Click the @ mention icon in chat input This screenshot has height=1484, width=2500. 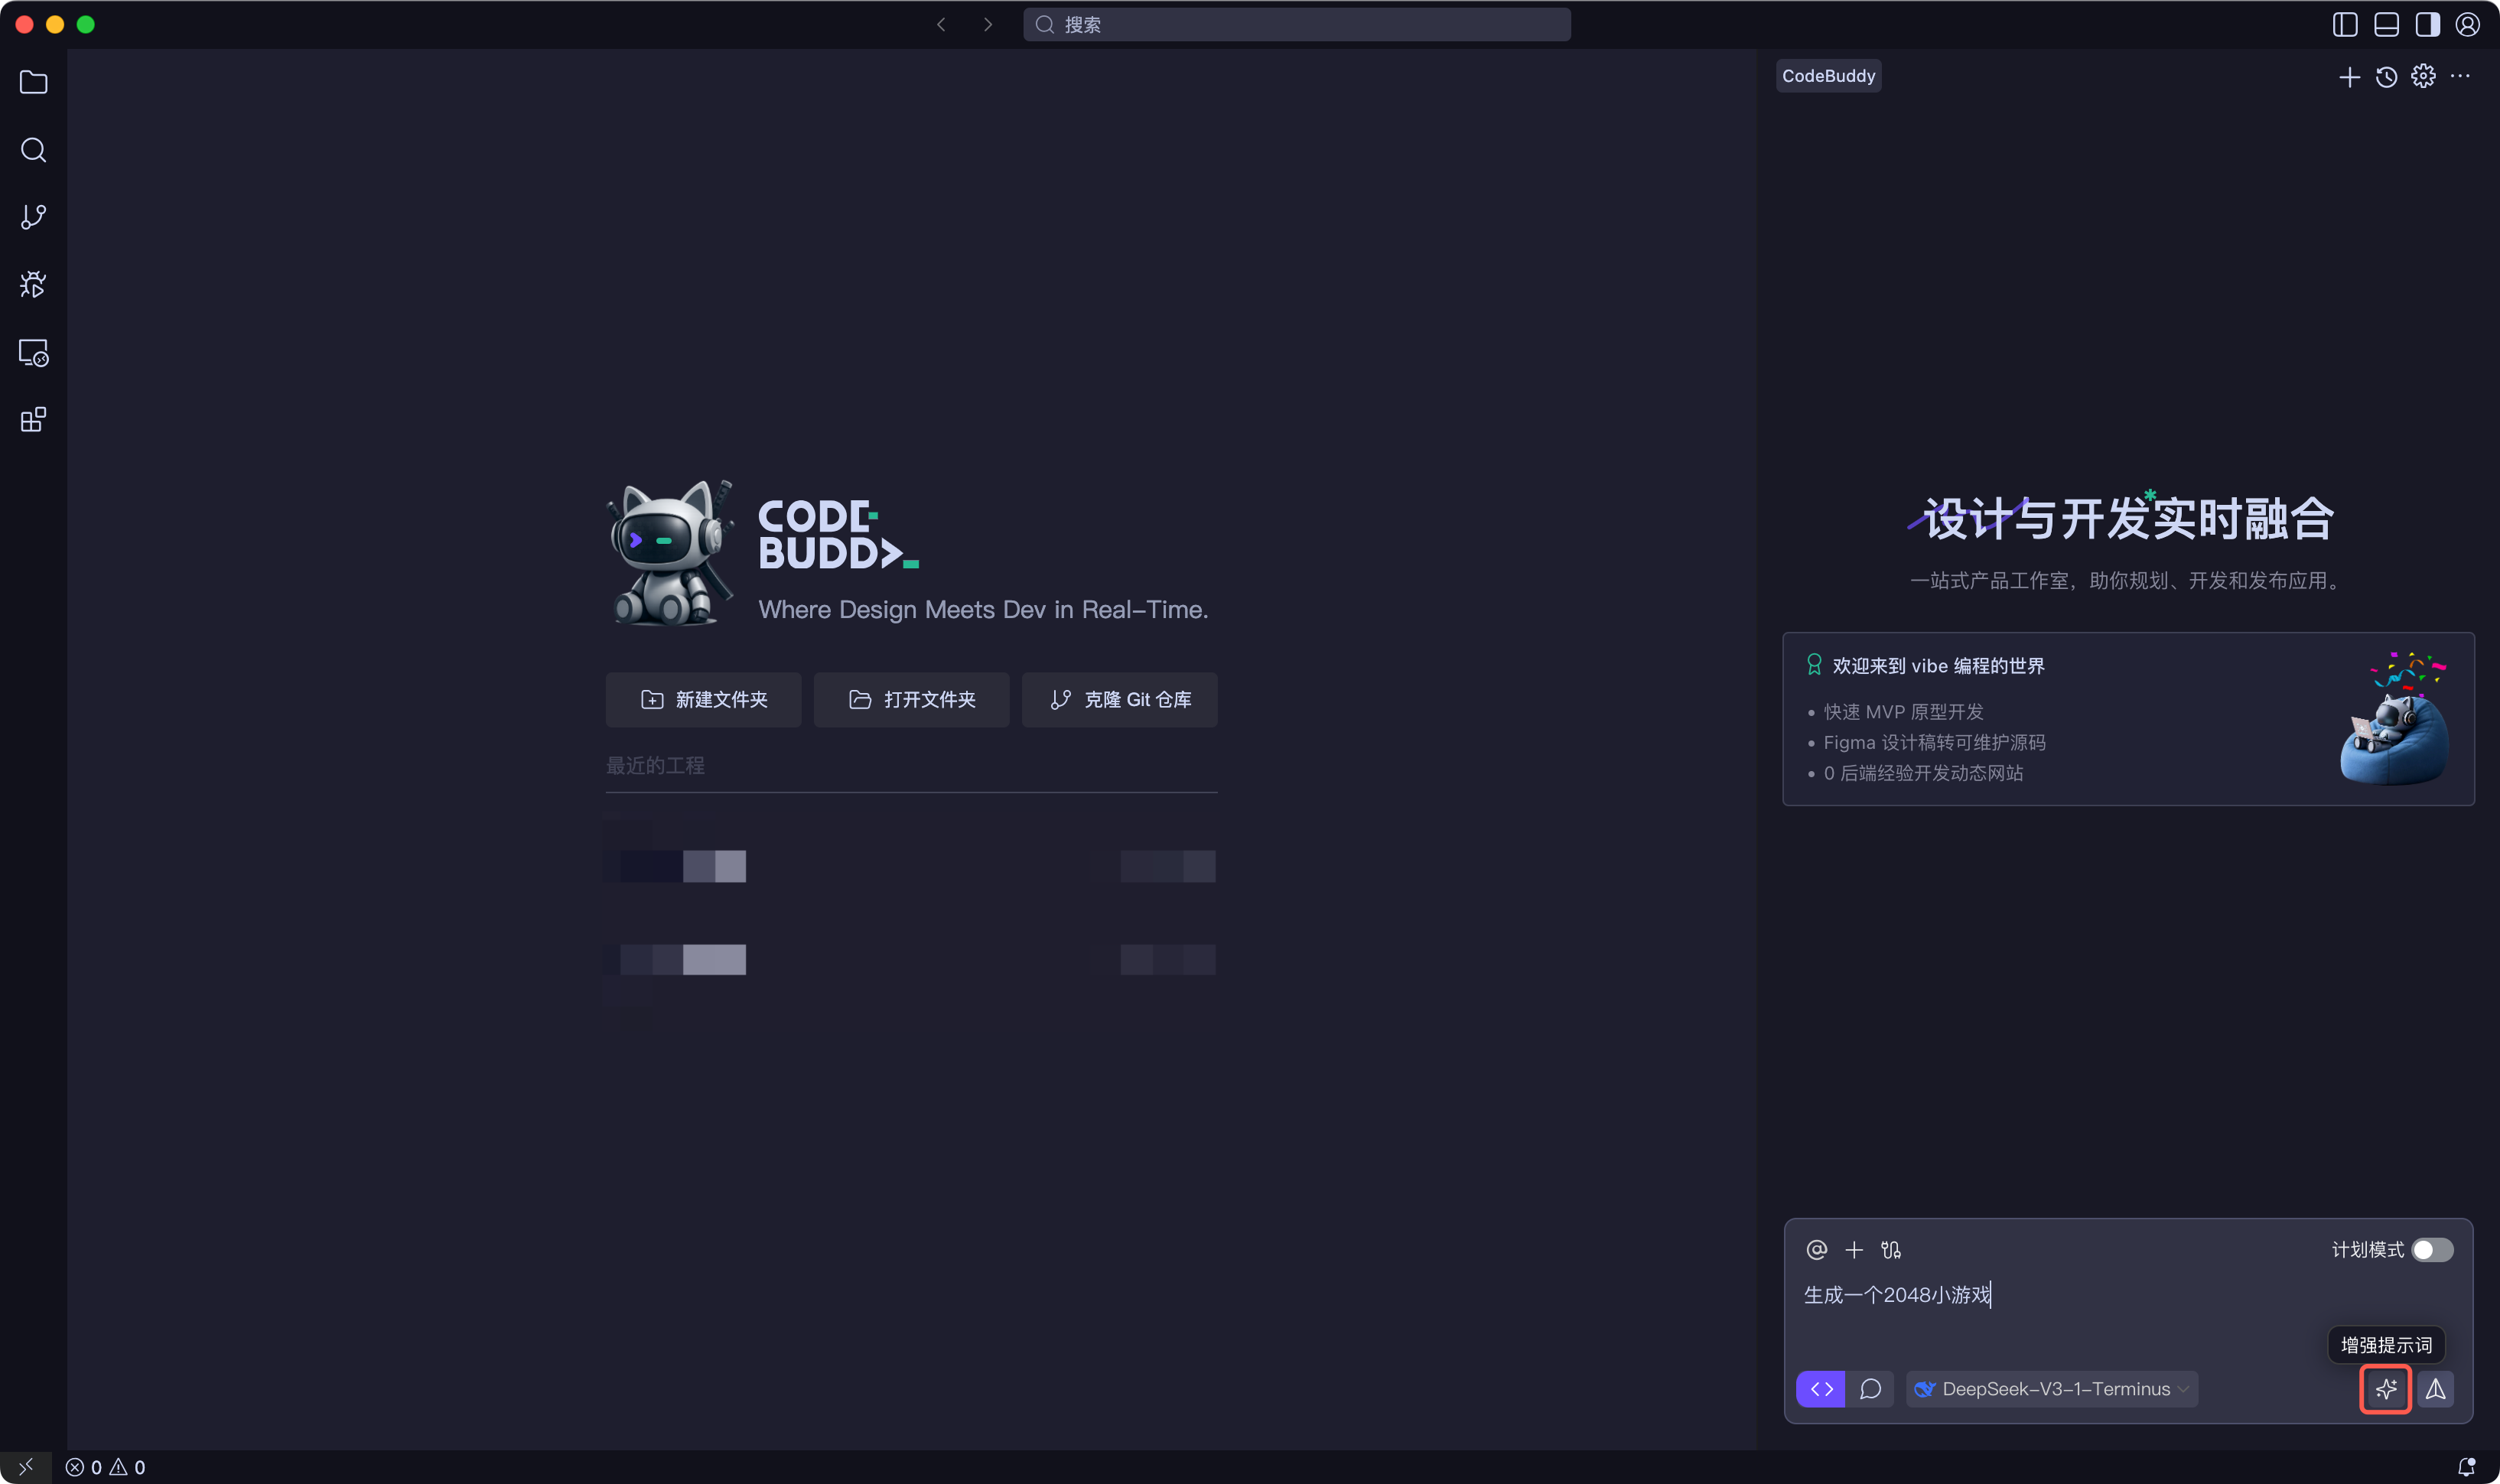pos(1816,1249)
